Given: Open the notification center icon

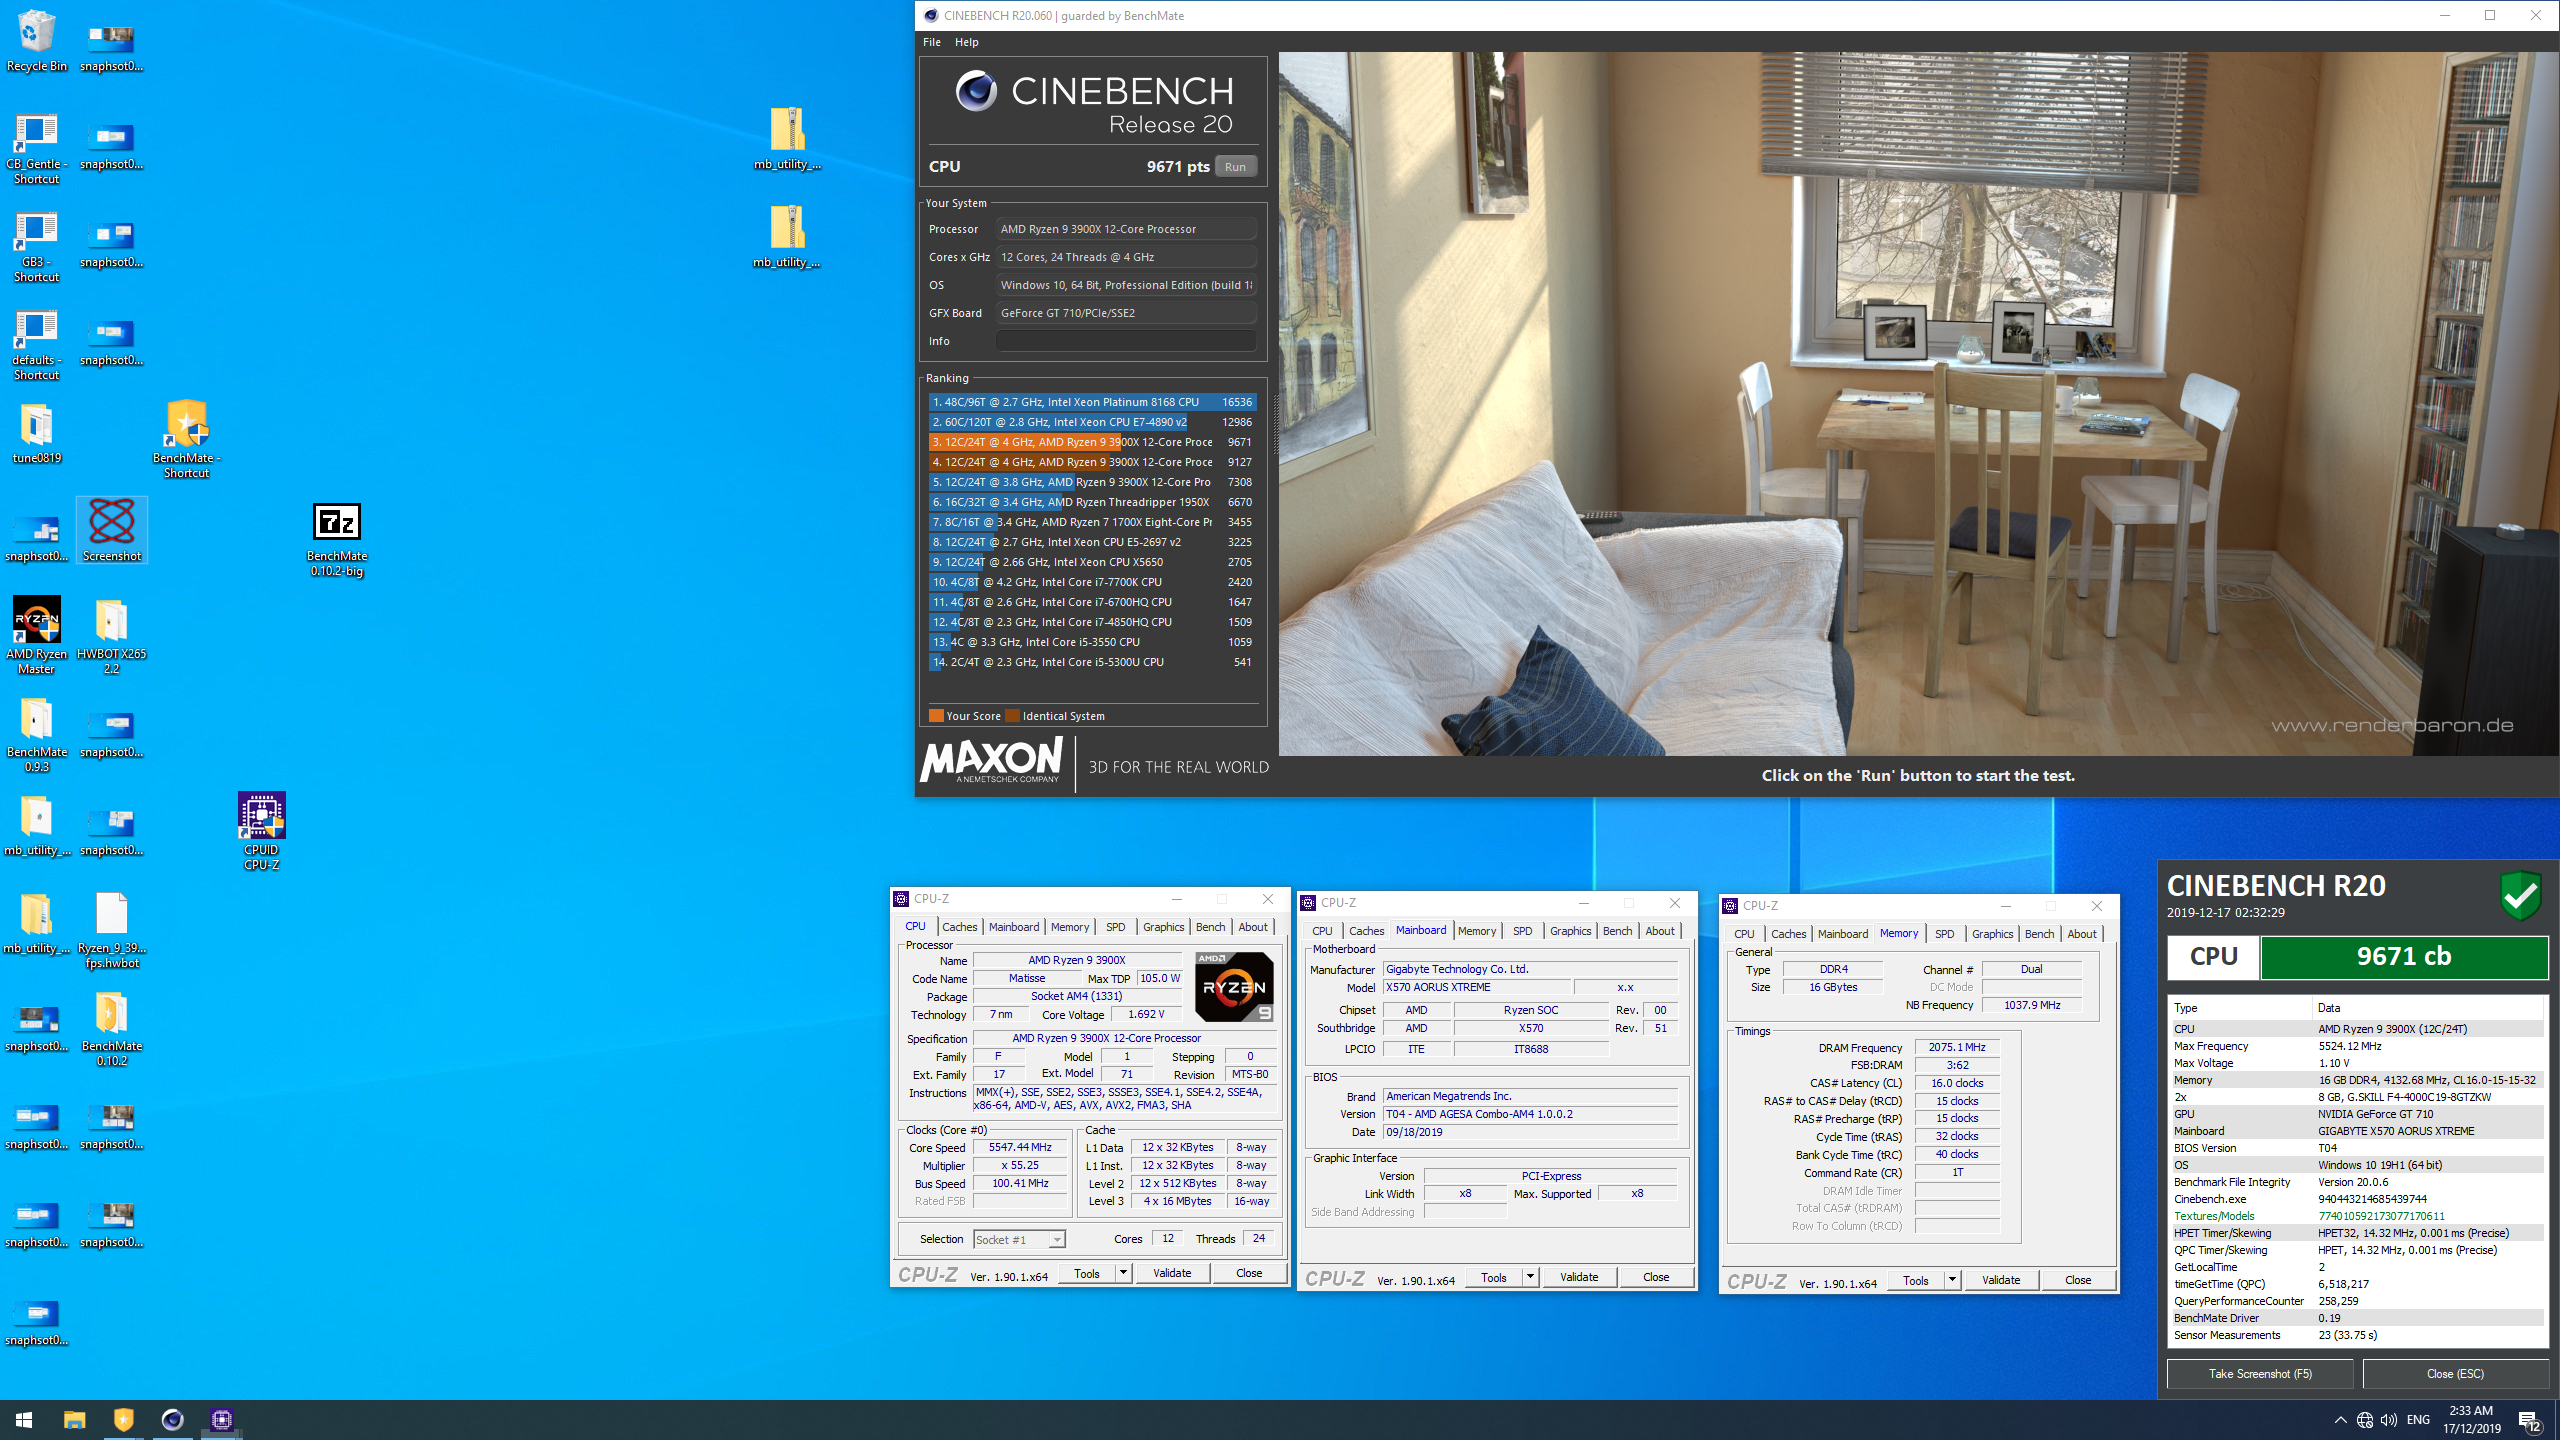Looking at the screenshot, I should (2530, 1420).
